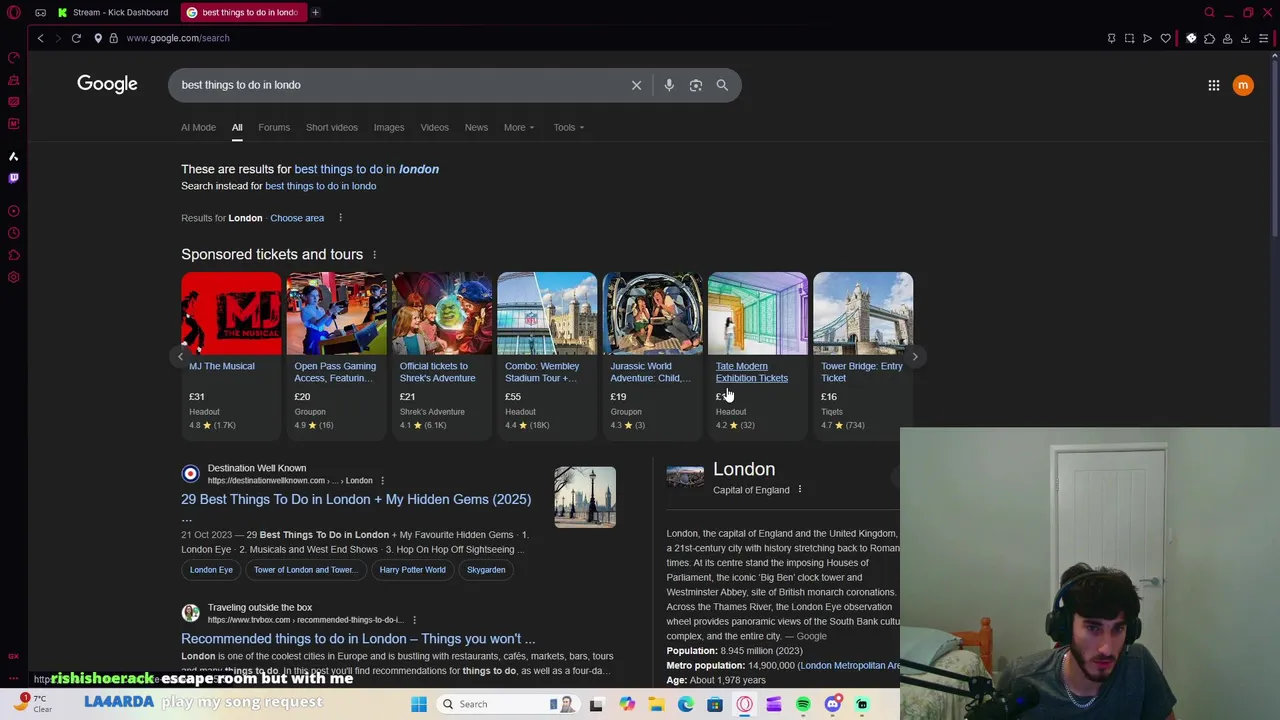Open options for Traveling outside the box result
This screenshot has width=1280, height=720.
pyautogui.click(x=414, y=620)
